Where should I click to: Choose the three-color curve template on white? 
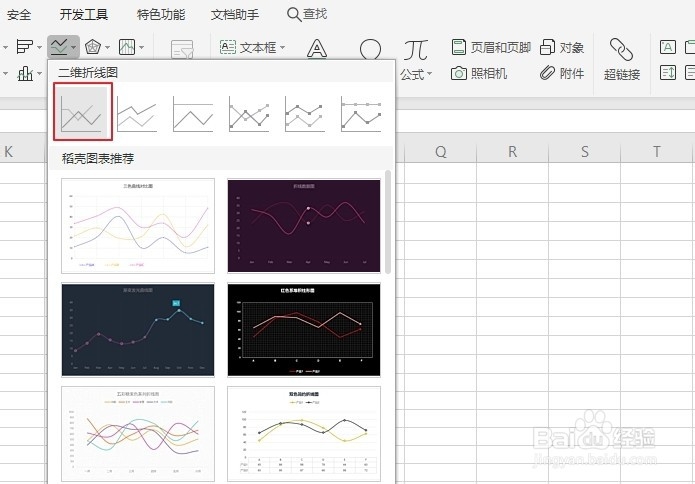pos(138,226)
